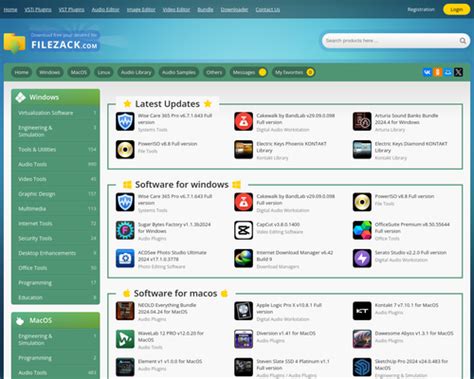
Task: Open Audio Samples in green navigation bar
Action: tap(179, 72)
